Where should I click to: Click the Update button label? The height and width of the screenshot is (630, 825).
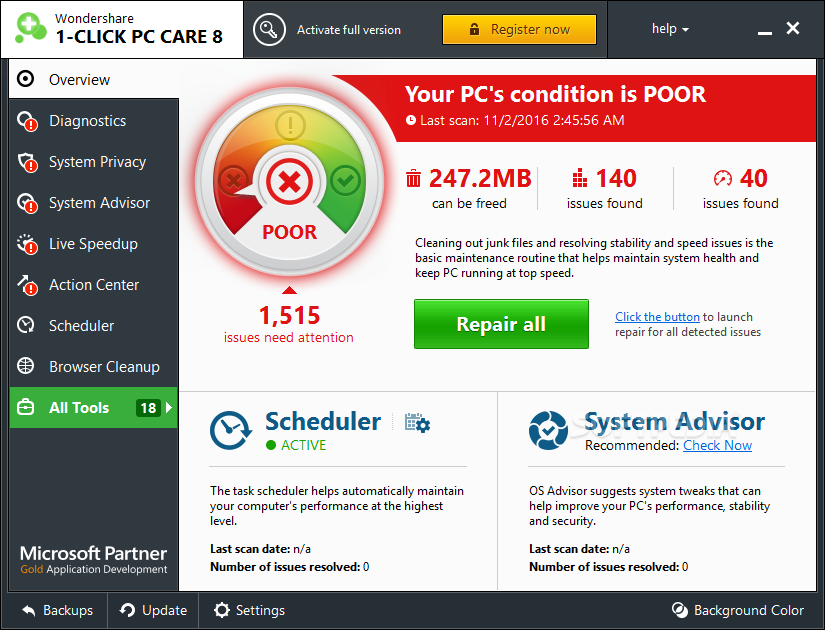[x=164, y=611]
